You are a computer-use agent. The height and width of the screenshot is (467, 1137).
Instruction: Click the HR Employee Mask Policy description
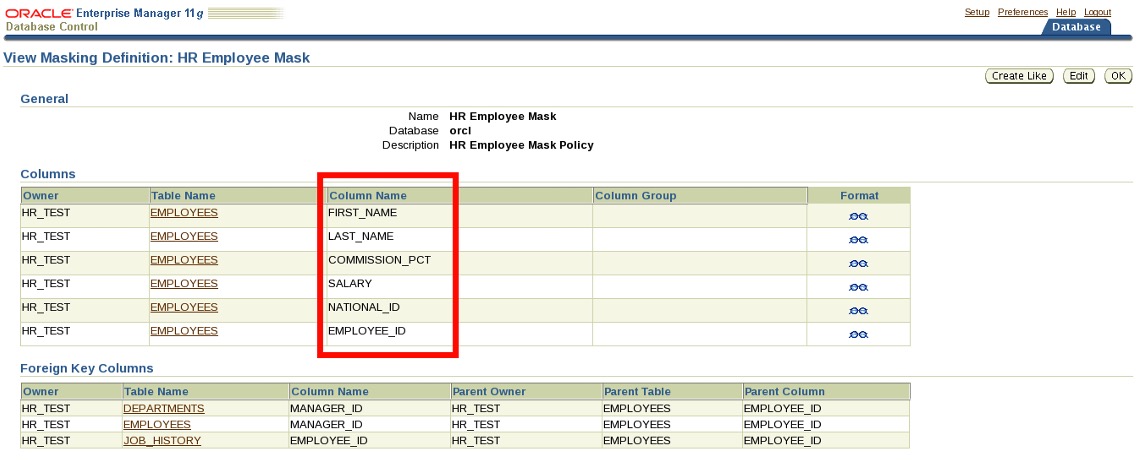pos(521,145)
